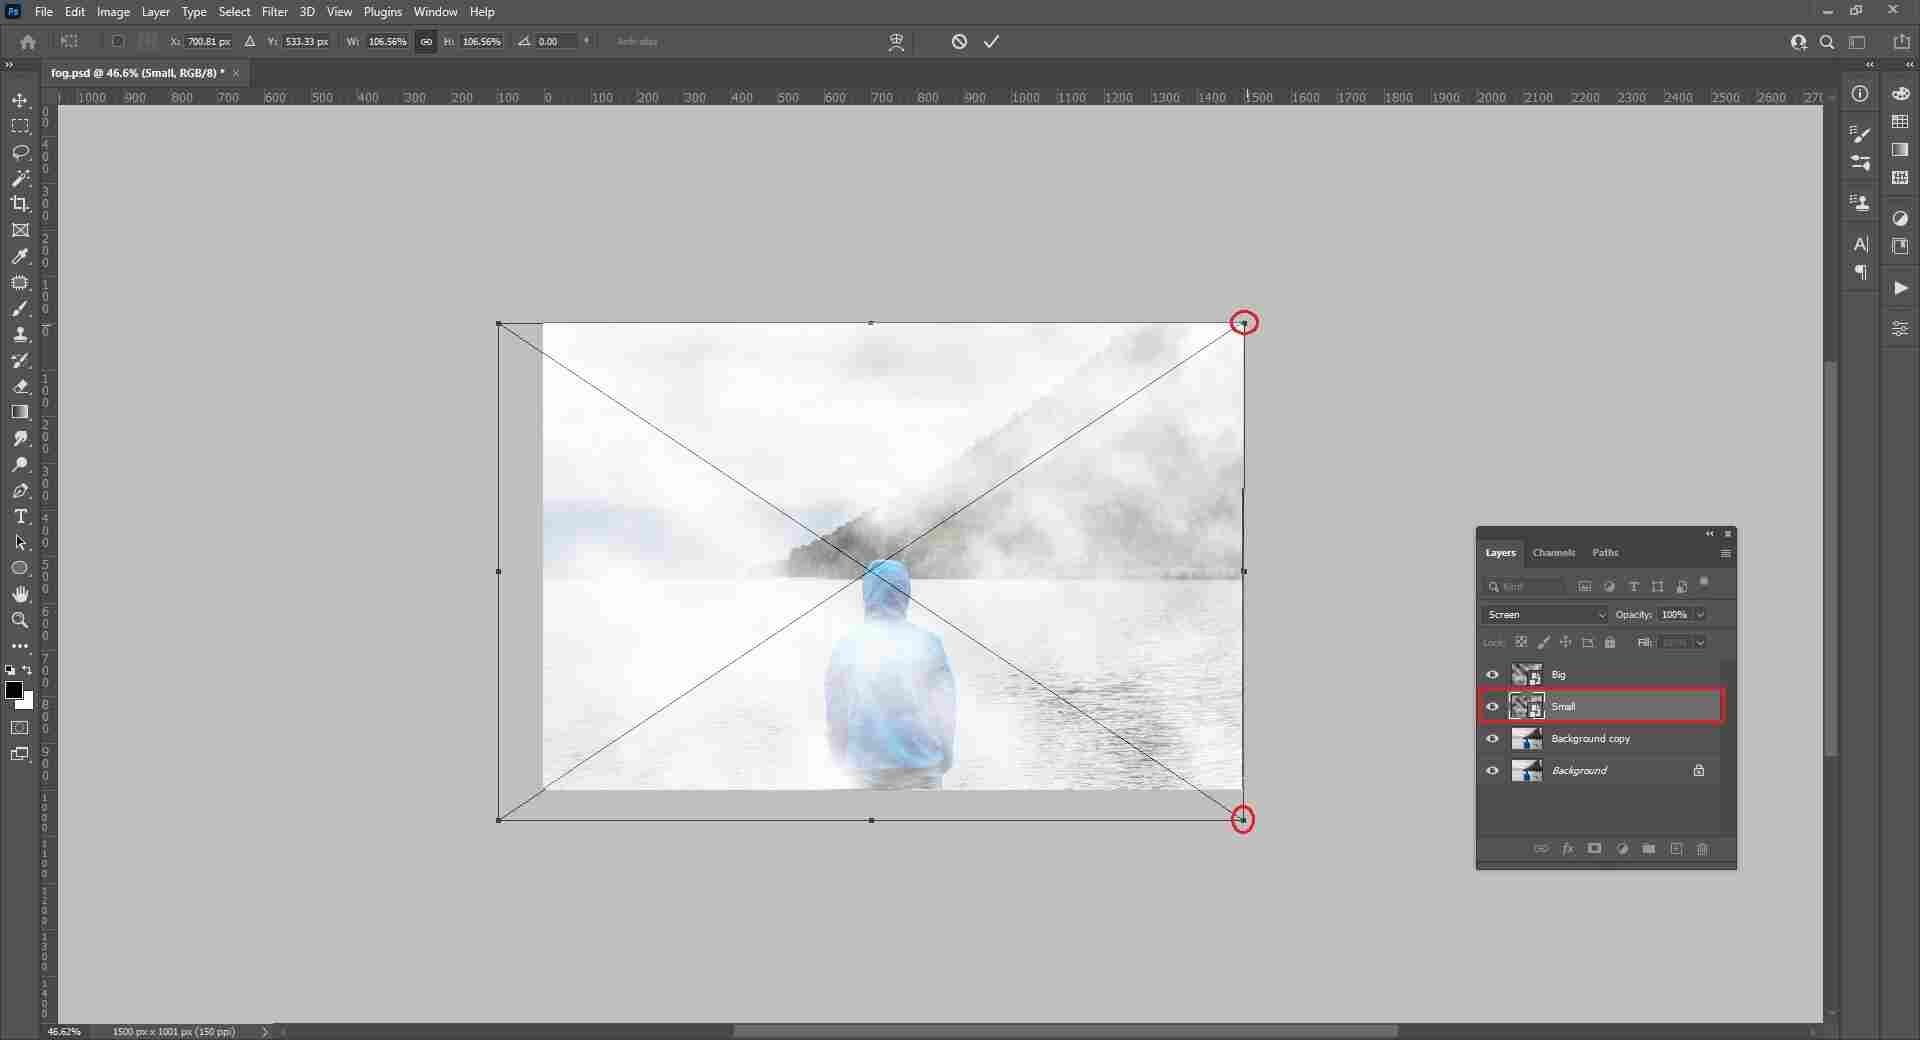
Task: Select the Move tool
Action: (20, 101)
